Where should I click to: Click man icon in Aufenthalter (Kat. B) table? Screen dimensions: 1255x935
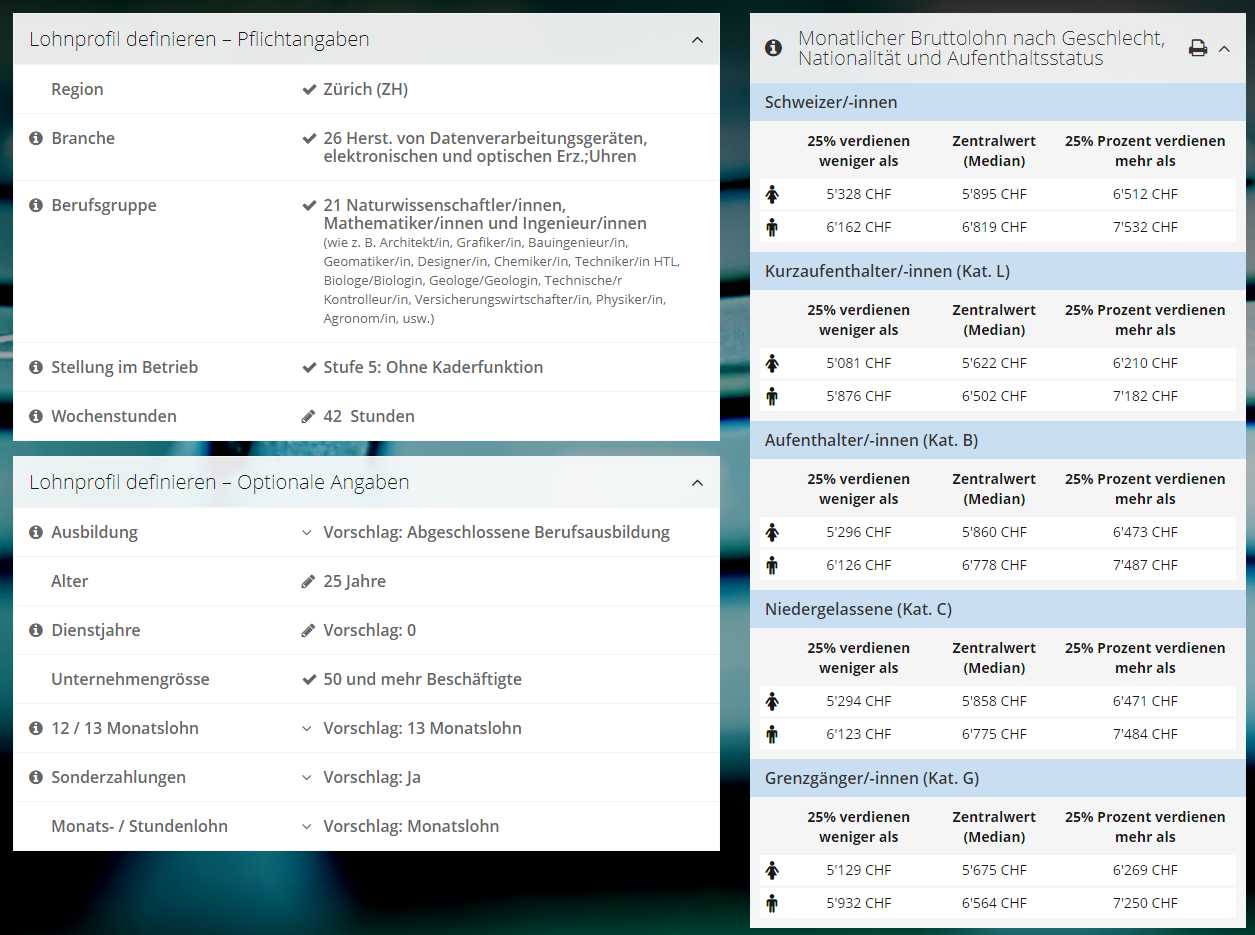coord(771,565)
